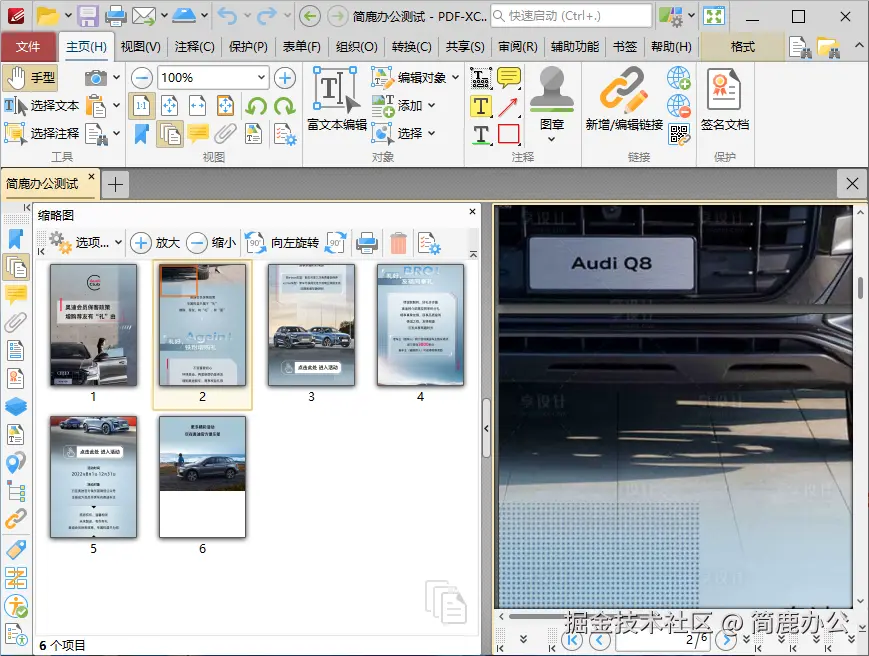
Task: Click the print icon in thumbnails toolbar
Action: (367, 243)
